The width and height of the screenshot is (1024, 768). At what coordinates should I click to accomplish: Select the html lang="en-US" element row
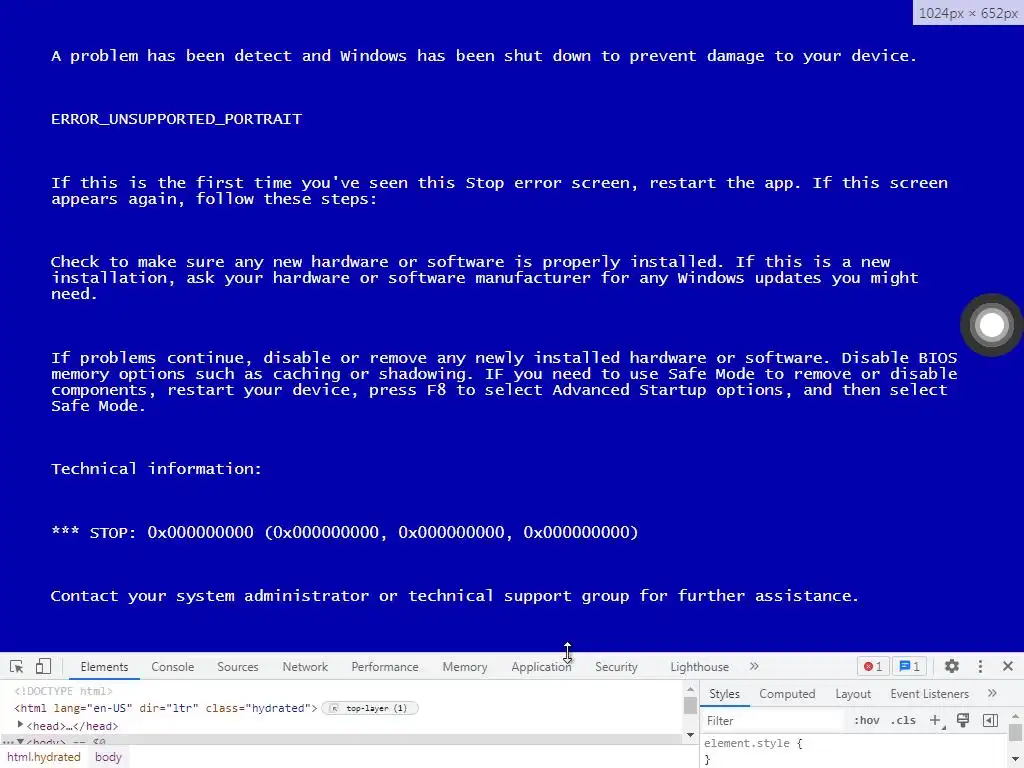(x=166, y=708)
